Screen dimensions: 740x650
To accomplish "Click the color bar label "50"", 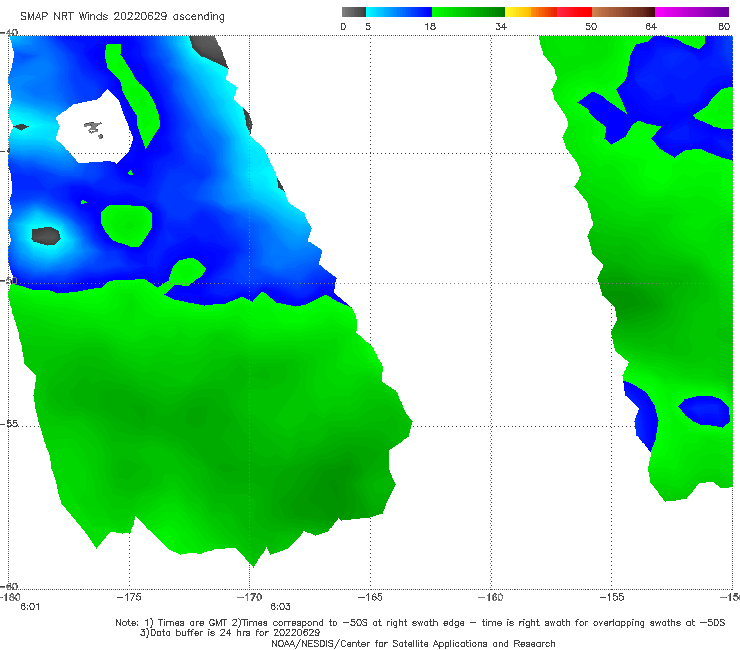I will tap(591, 26).
